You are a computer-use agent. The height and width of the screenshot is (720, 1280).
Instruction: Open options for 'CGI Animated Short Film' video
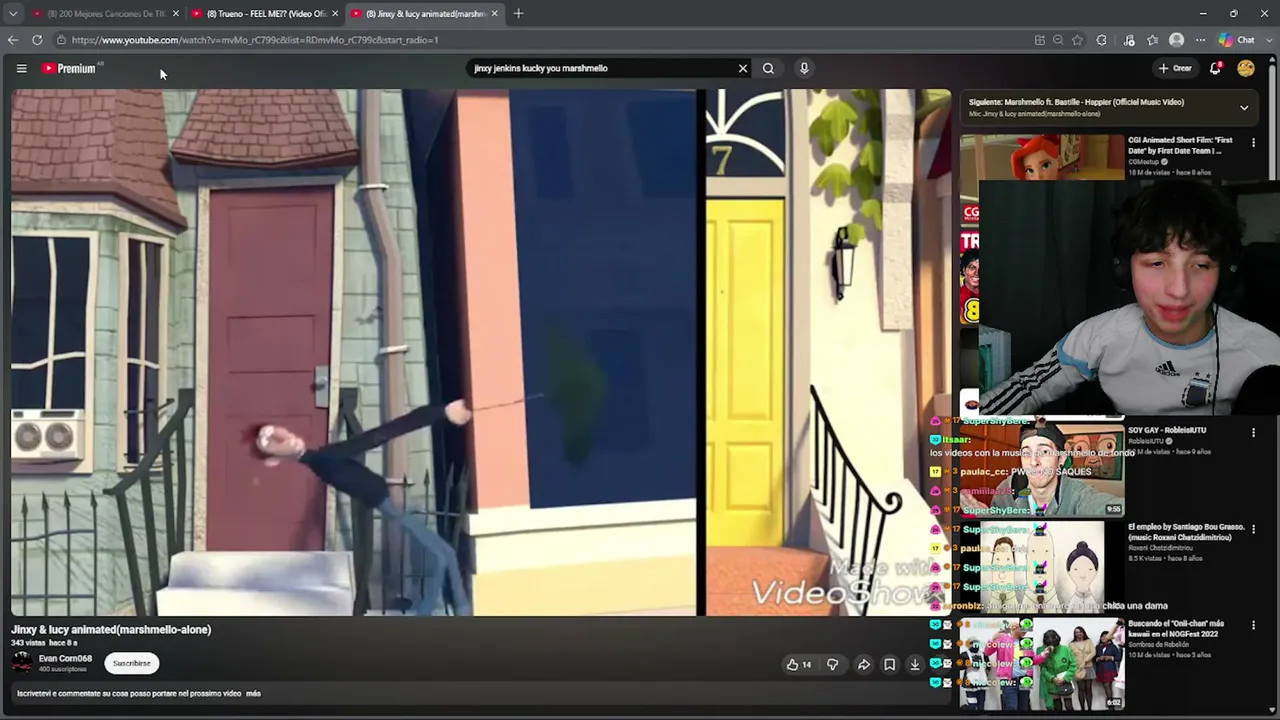coord(1253,143)
